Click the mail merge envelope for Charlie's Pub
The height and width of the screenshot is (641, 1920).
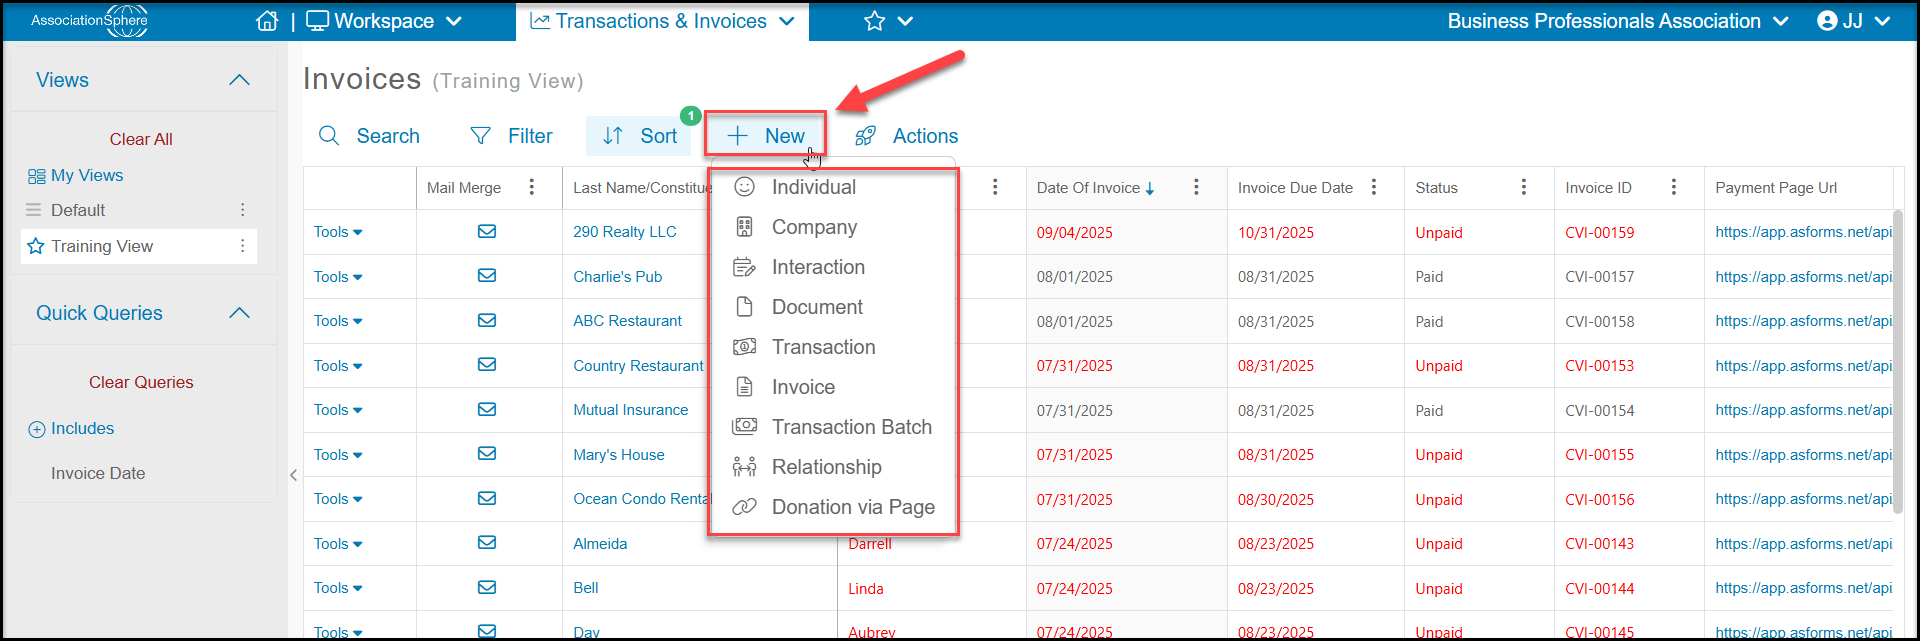pyautogui.click(x=487, y=276)
